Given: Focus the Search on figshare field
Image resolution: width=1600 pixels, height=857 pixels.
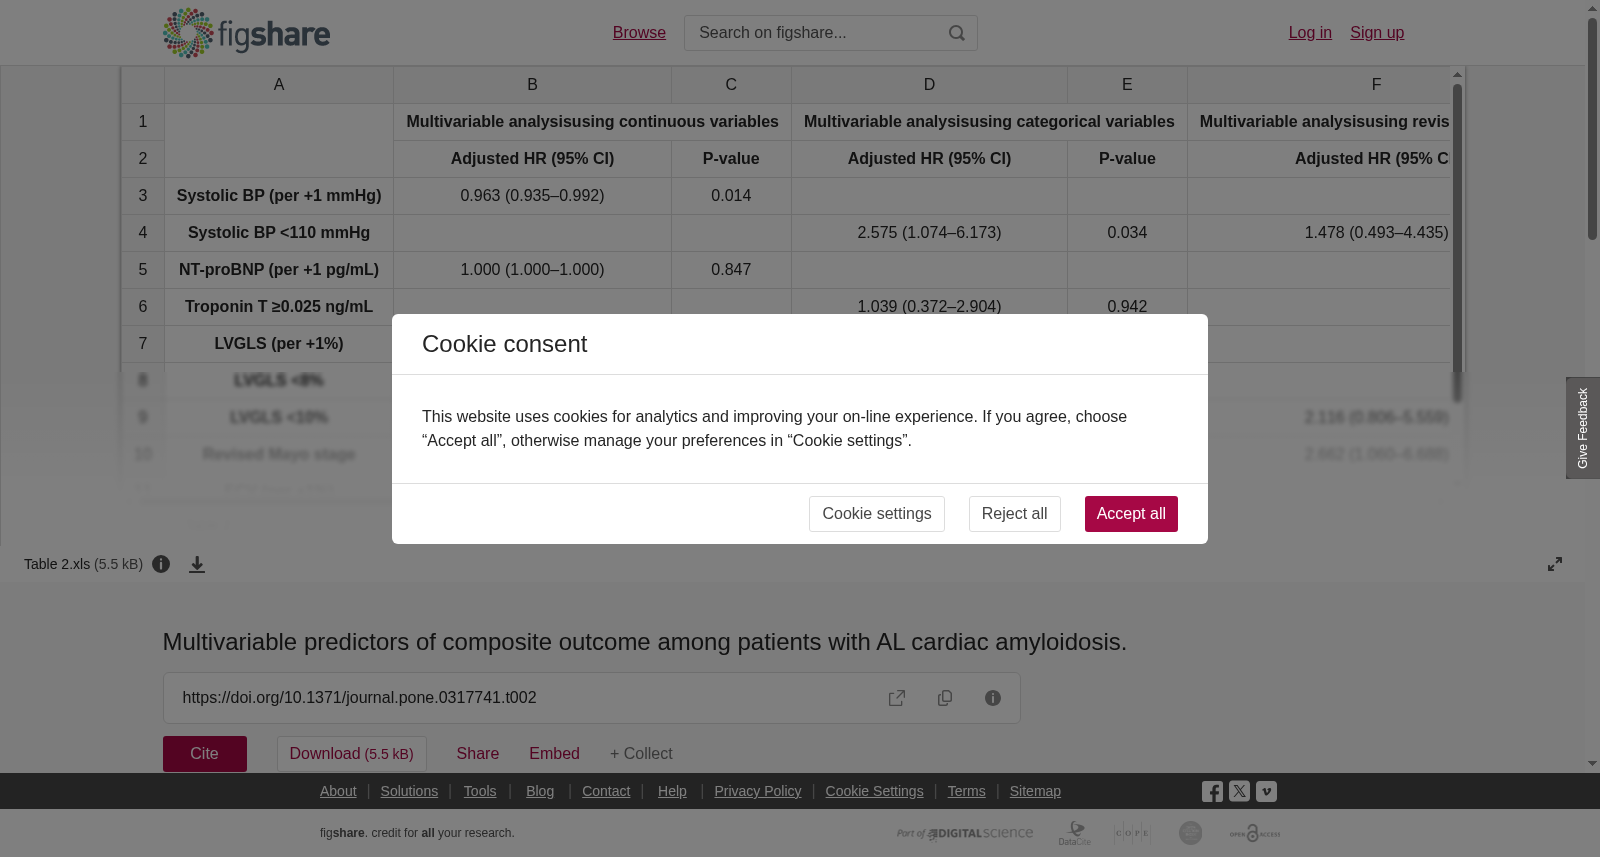Looking at the screenshot, I should (x=815, y=33).
